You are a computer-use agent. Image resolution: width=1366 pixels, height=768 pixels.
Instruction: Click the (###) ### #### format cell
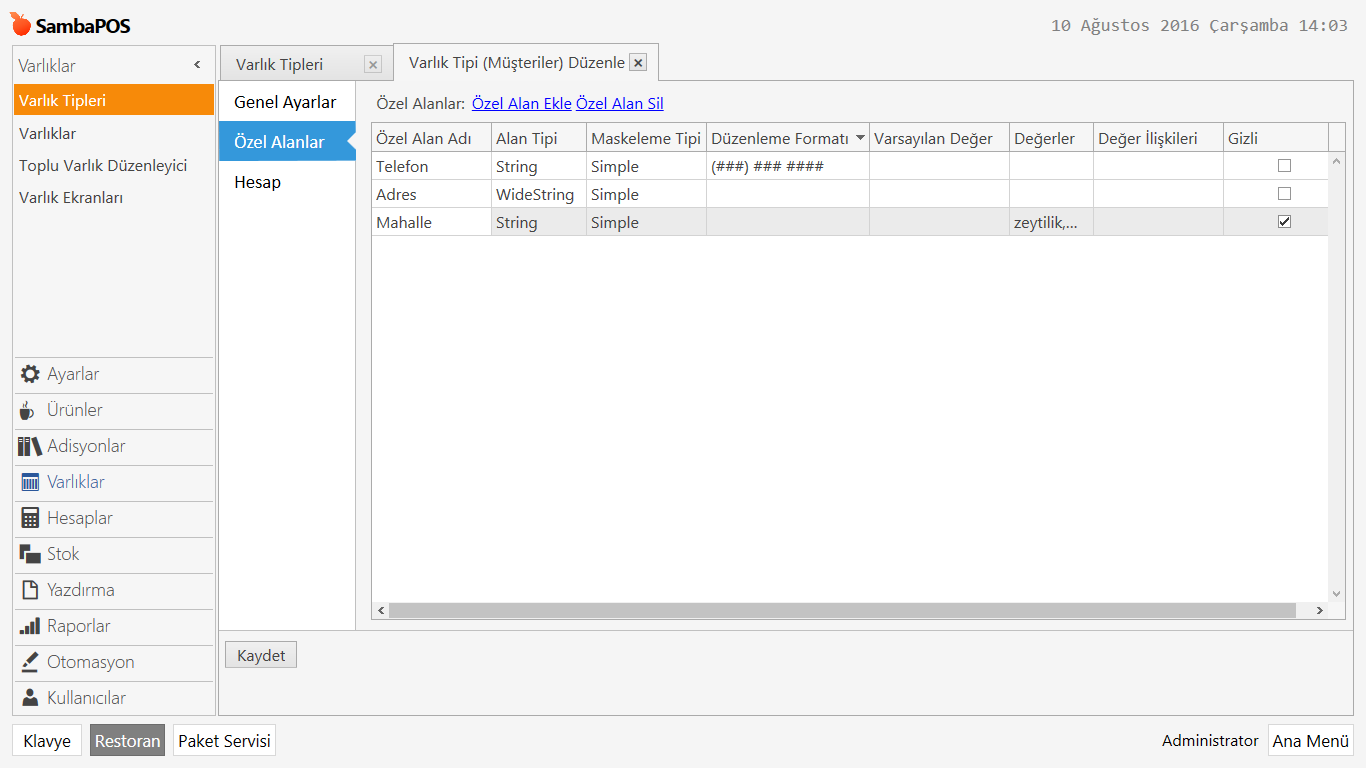pyautogui.click(x=788, y=166)
